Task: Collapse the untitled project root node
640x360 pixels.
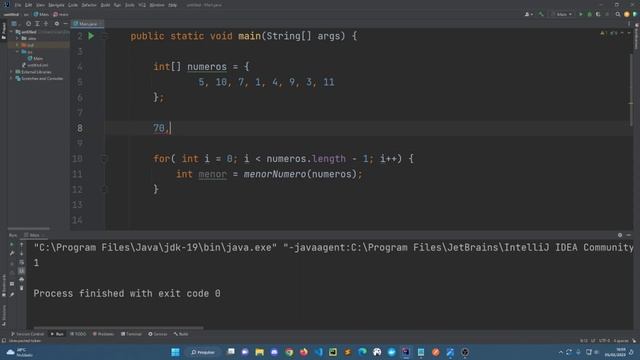Action: click(x=11, y=31)
